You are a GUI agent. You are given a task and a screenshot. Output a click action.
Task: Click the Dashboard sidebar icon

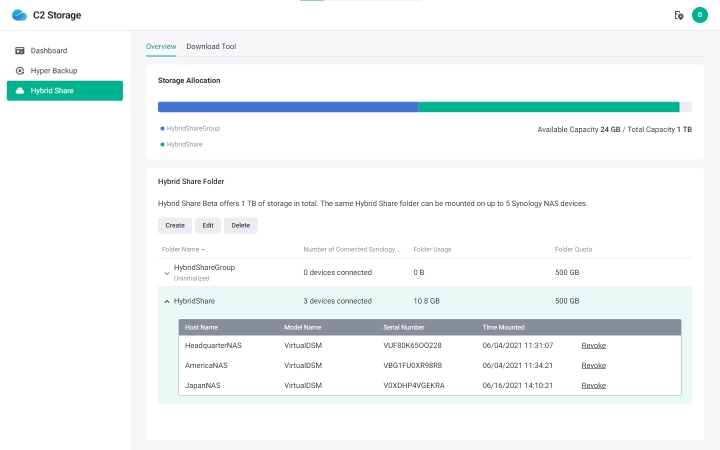click(20, 51)
